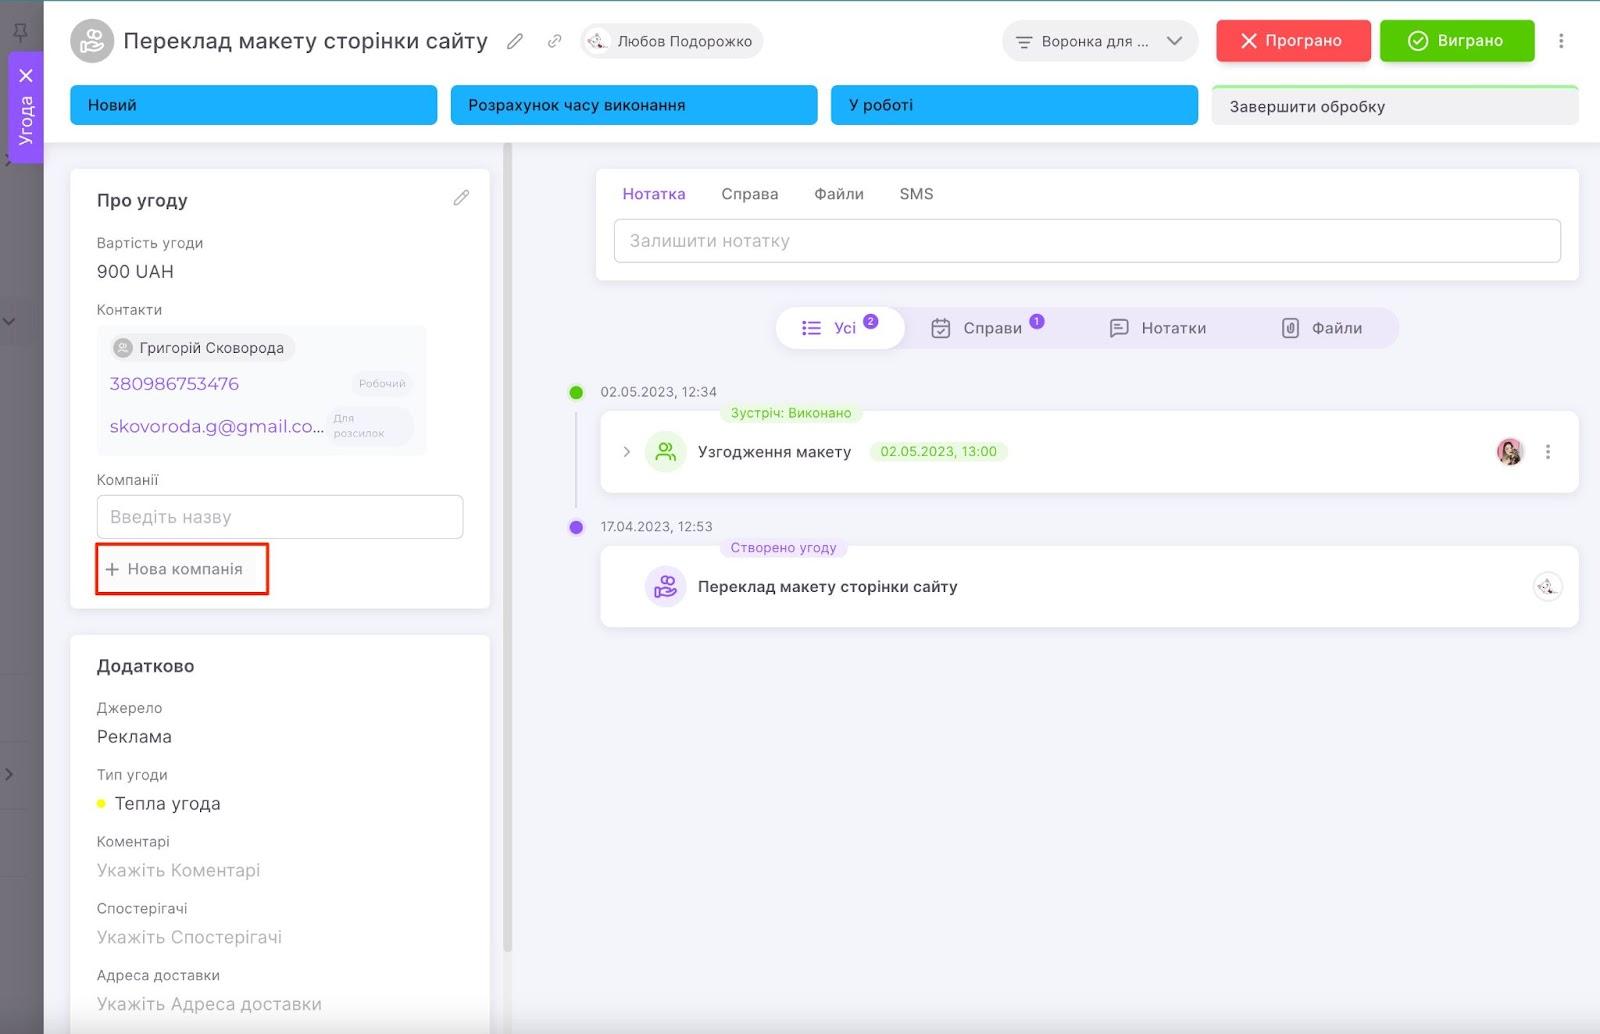
Task: Open options menu for 'Узгодження макету' task
Action: 1548,452
